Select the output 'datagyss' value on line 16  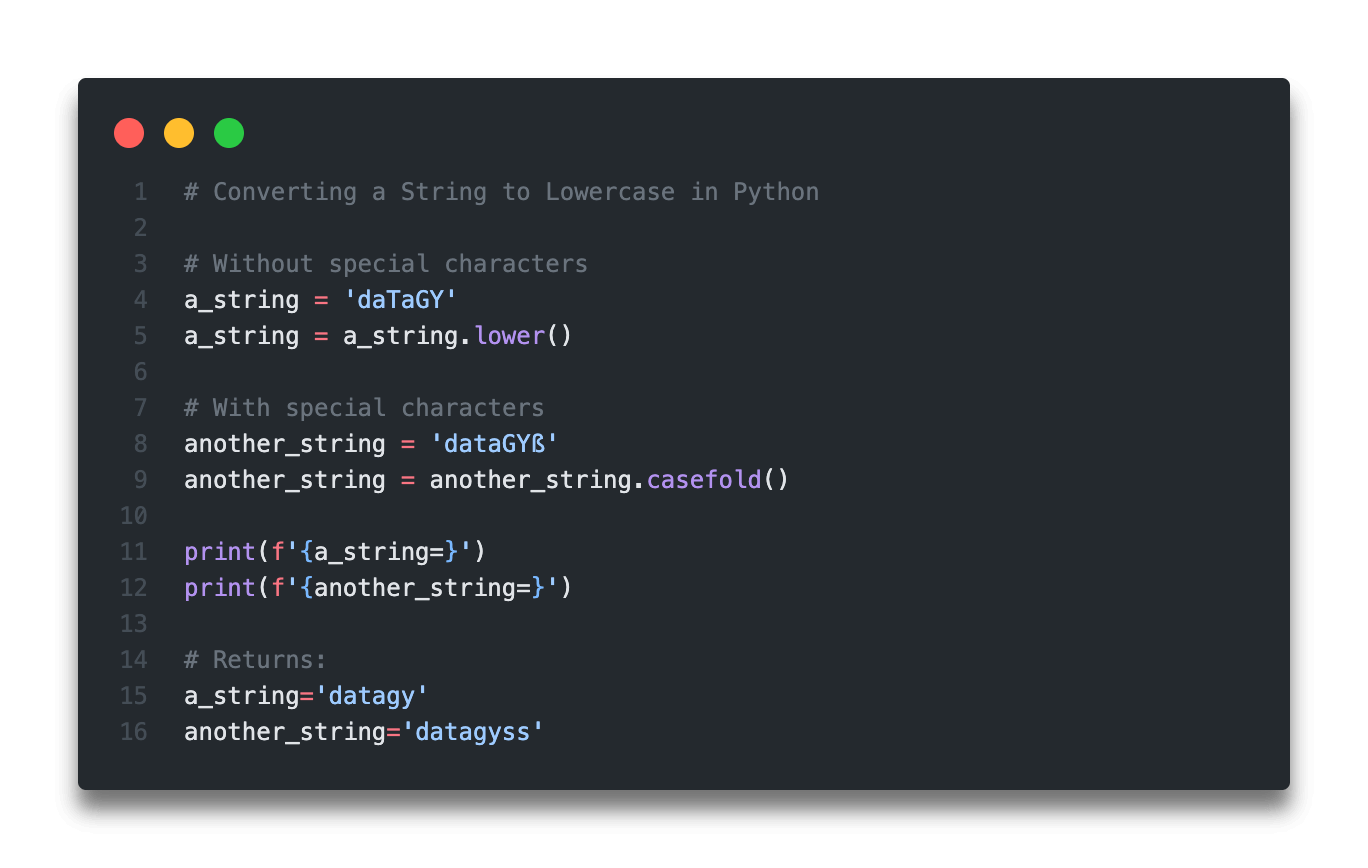(x=473, y=731)
